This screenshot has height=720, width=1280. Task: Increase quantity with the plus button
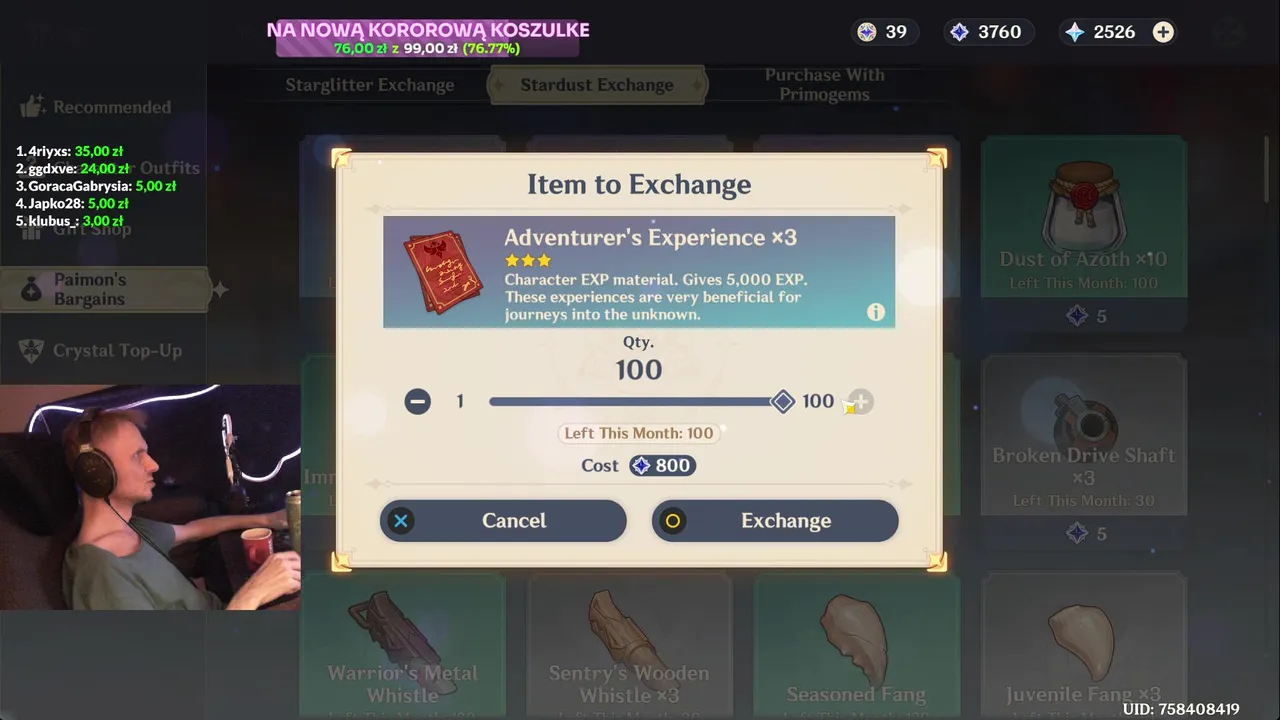pos(860,402)
